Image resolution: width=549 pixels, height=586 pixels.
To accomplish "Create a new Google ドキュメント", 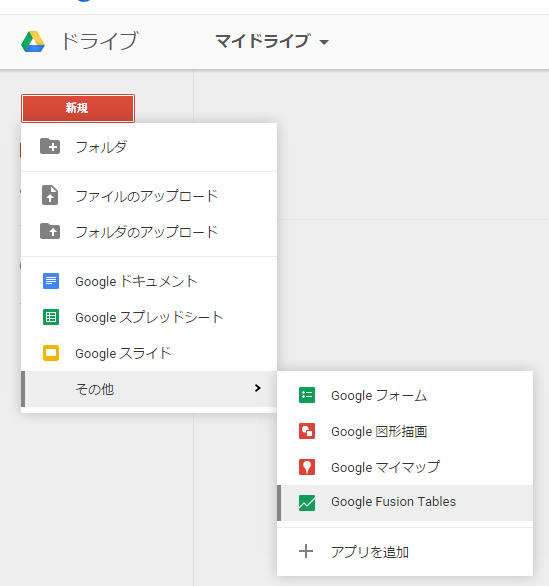I will click(149, 281).
